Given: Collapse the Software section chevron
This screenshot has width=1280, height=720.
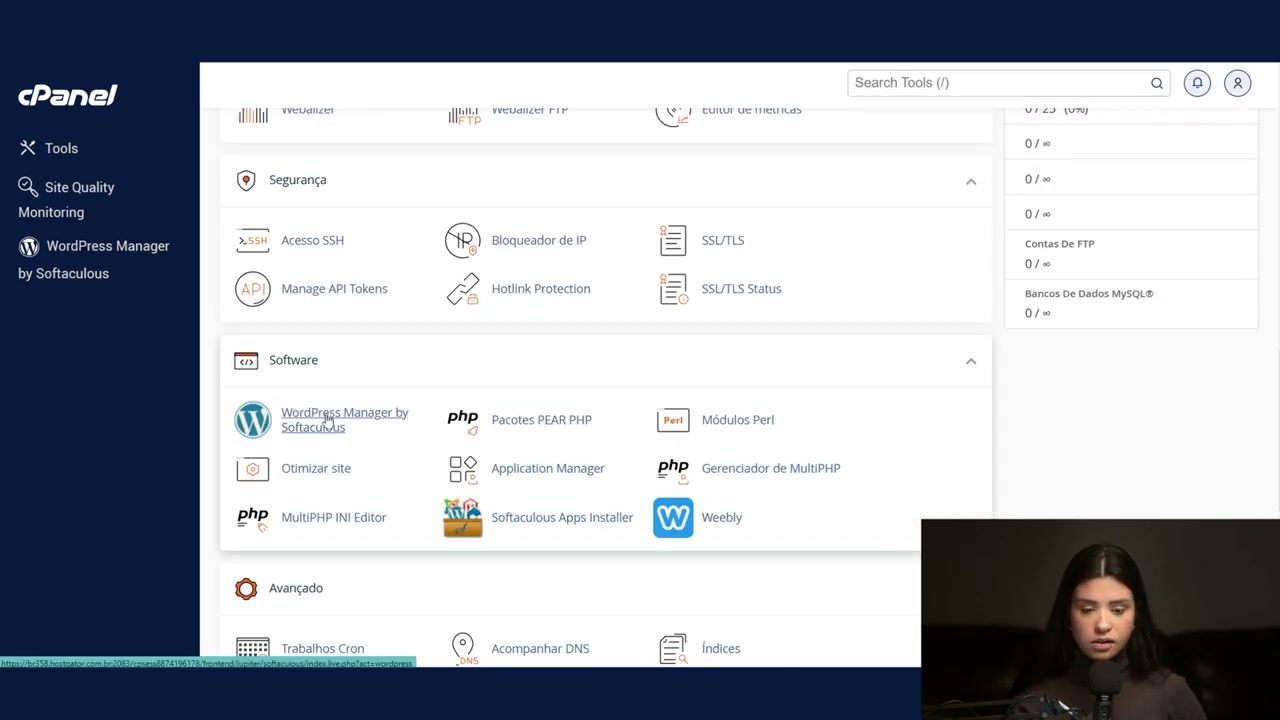Looking at the screenshot, I should click(971, 361).
